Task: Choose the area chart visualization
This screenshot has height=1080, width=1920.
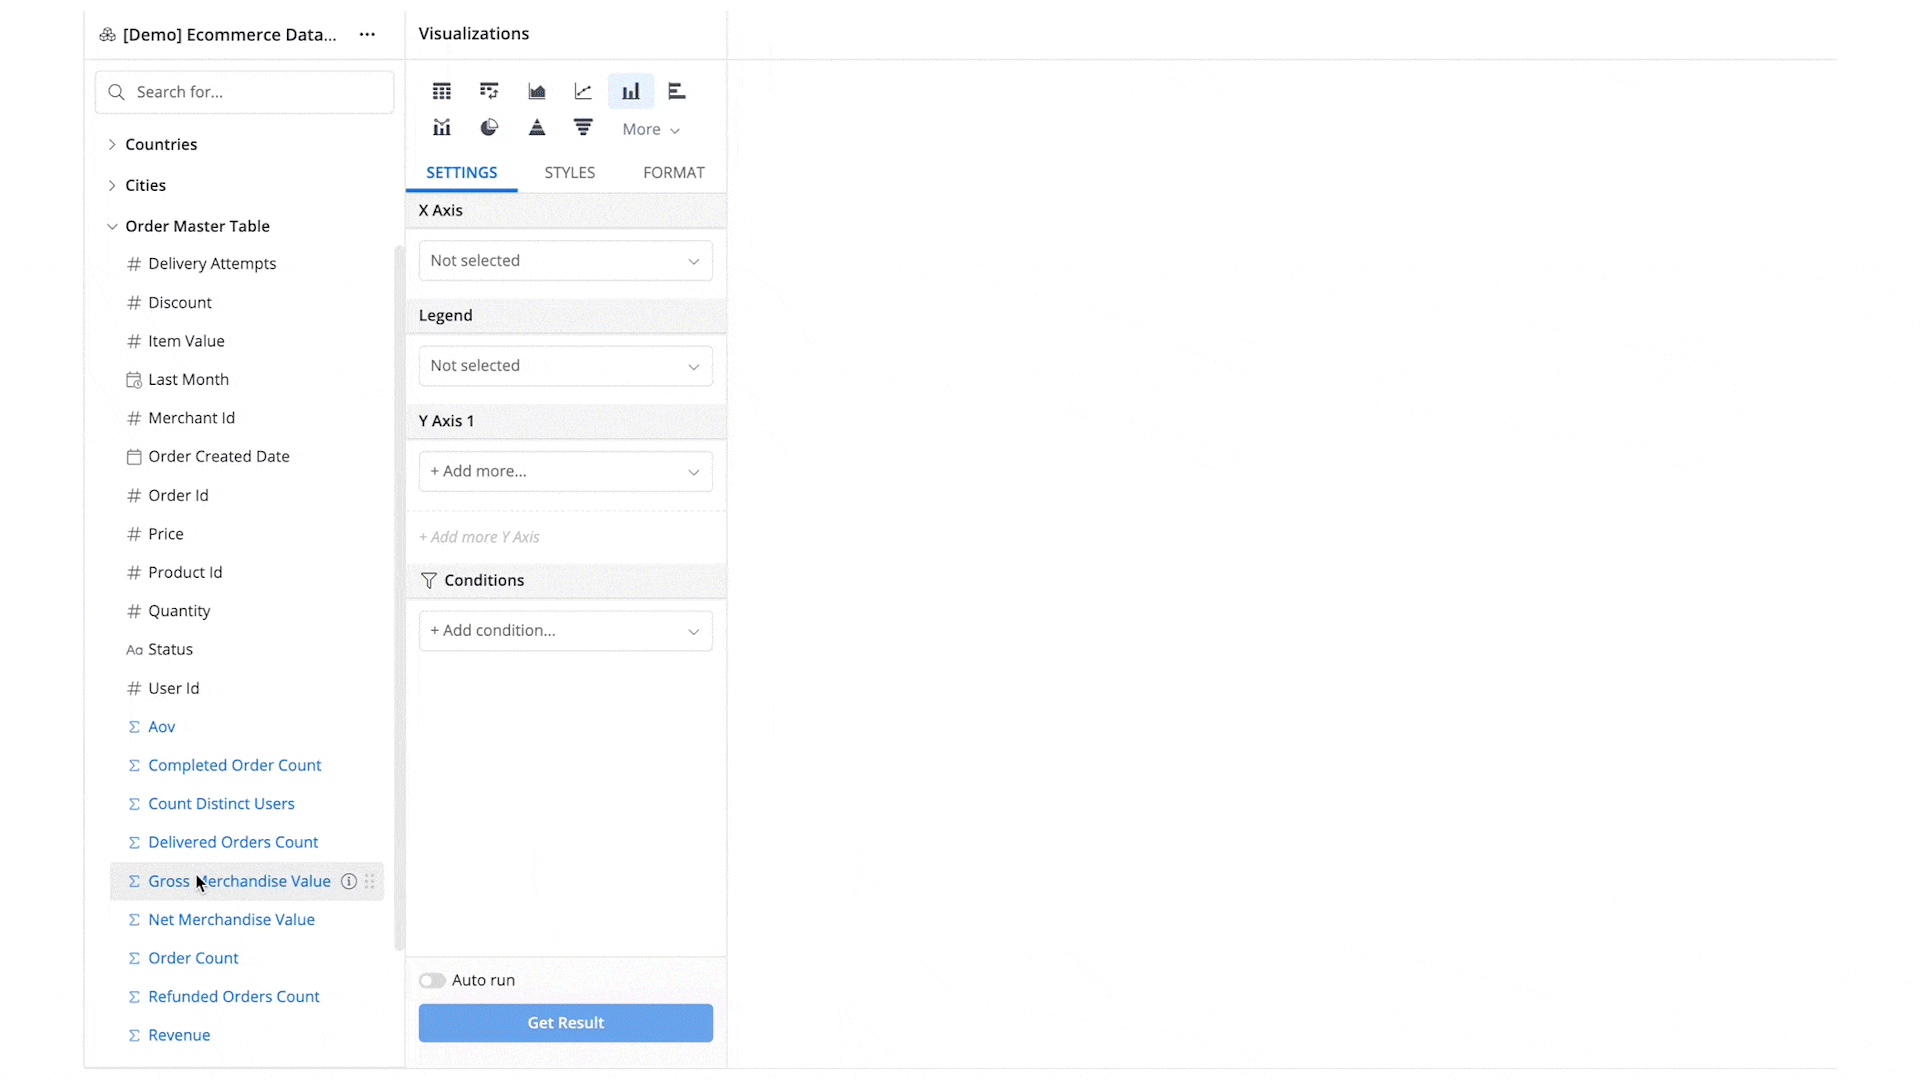Action: point(536,90)
